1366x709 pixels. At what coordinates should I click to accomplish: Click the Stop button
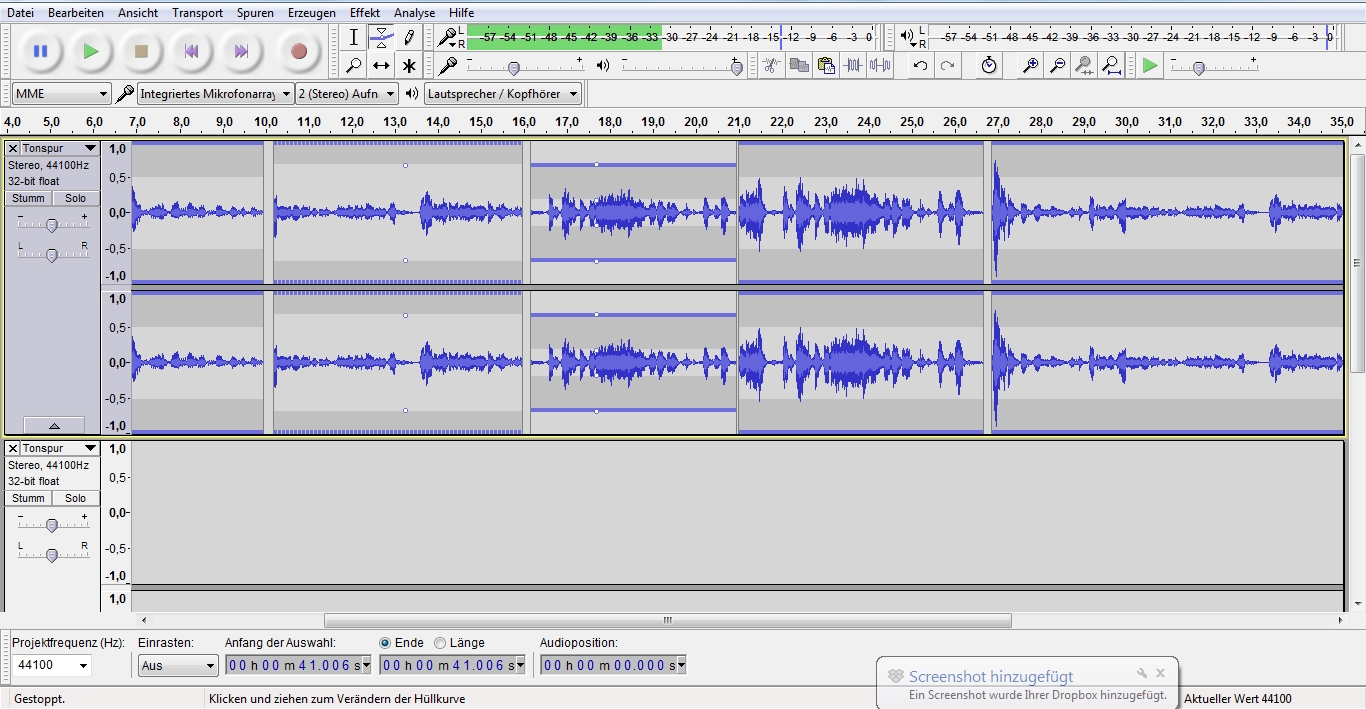(141, 51)
